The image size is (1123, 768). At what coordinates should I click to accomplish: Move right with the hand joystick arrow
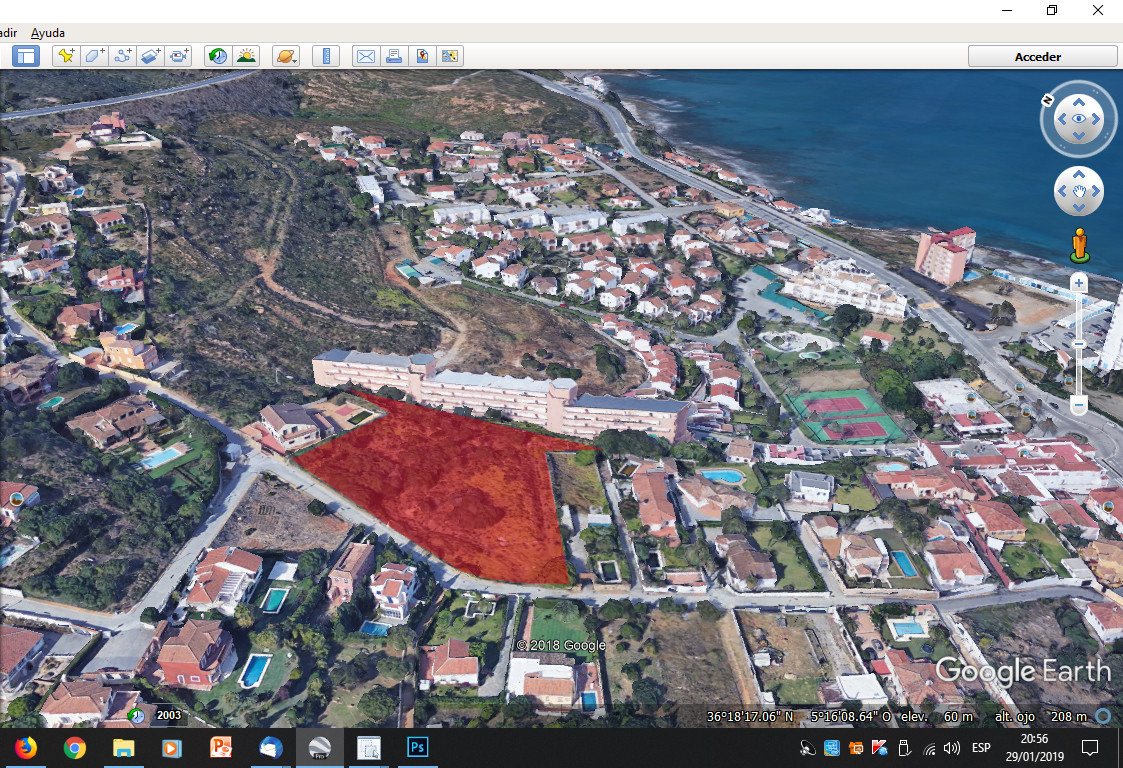(x=1096, y=191)
